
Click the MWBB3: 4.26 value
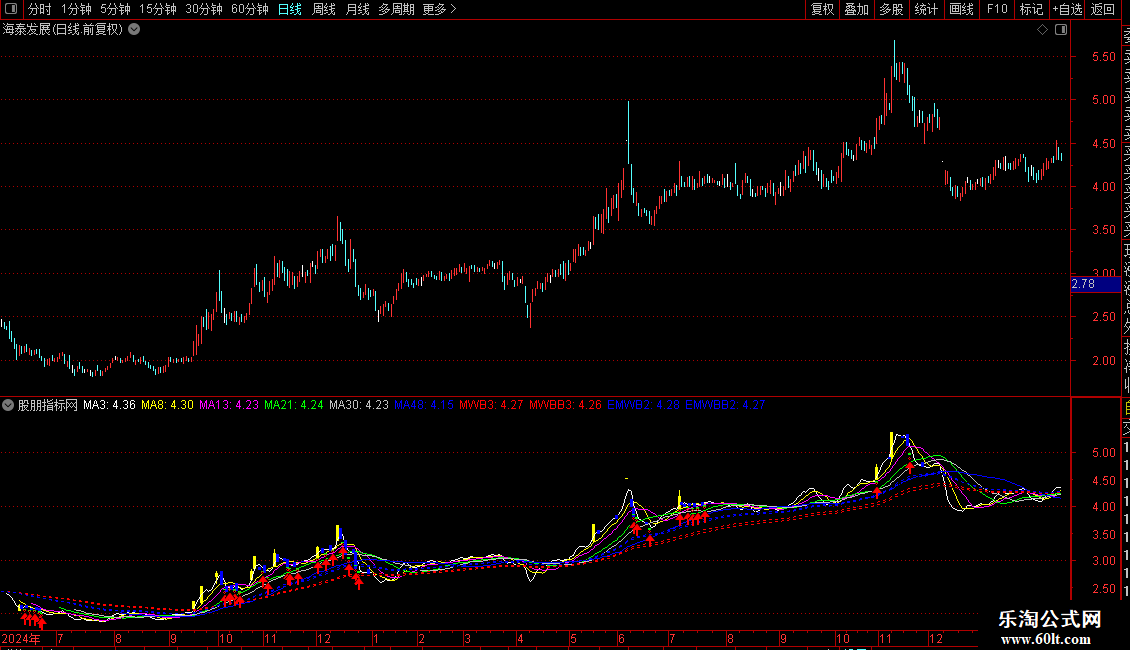565,405
